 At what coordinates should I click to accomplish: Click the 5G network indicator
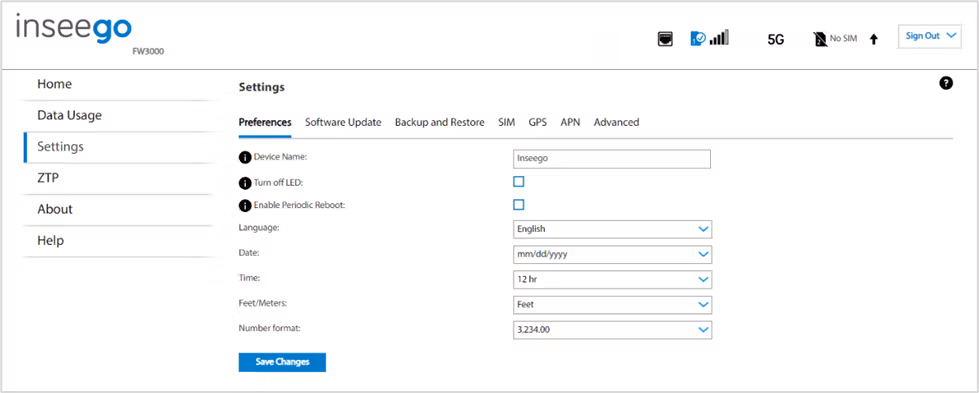pos(775,39)
